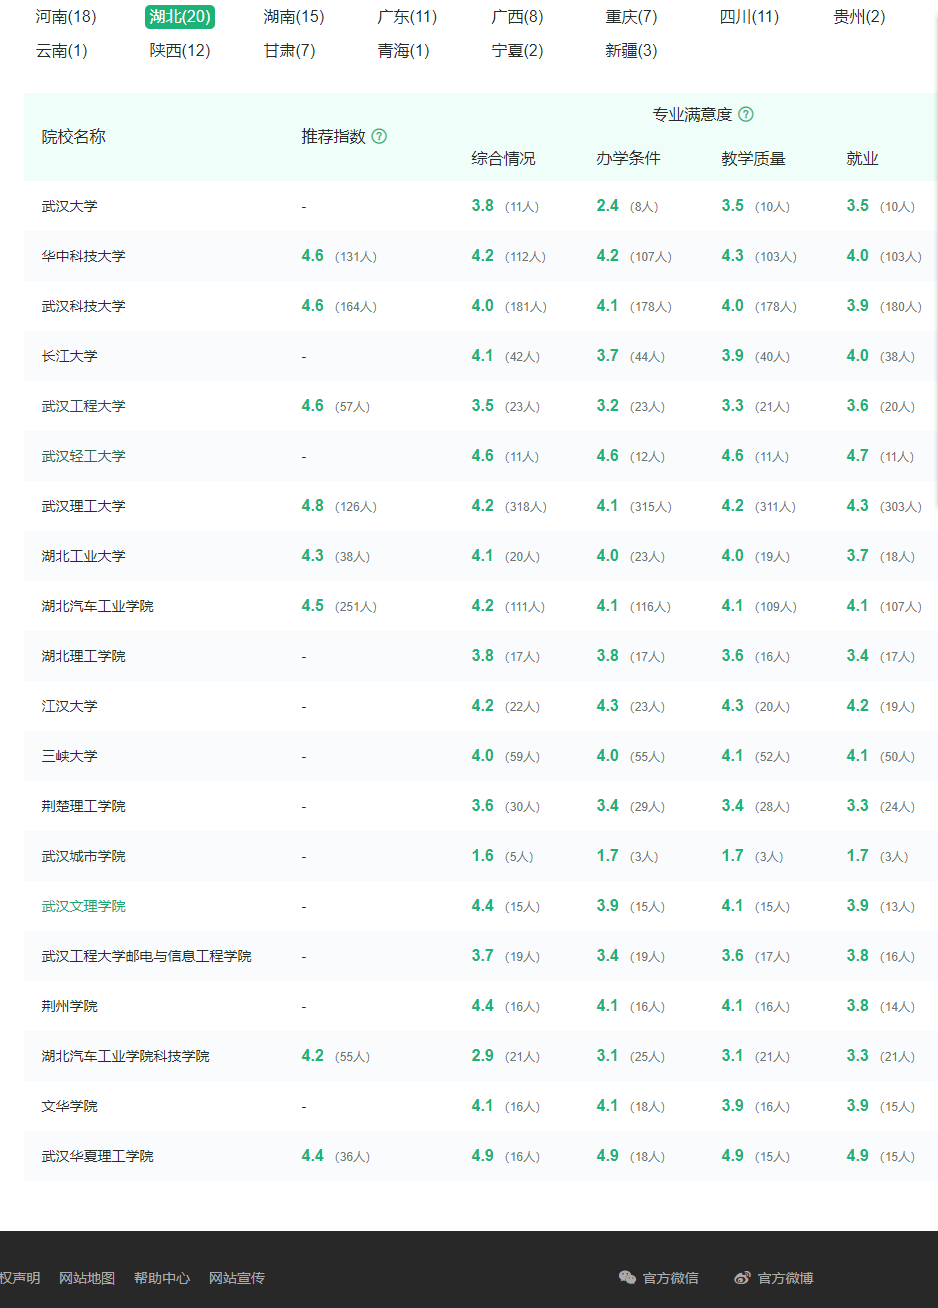Click the Weibo icon in the footer
The width and height of the screenshot is (938, 1308).
(742, 1277)
